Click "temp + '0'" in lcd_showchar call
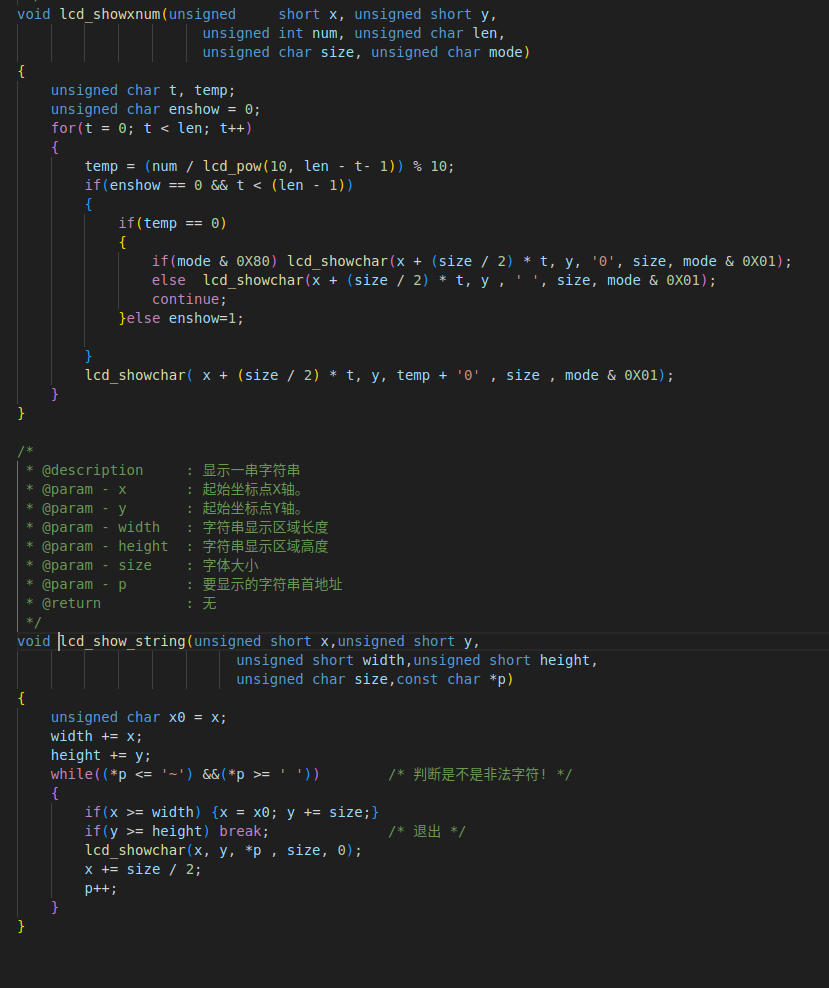Viewport: 829px width, 988px height. (x=438, y=375)
